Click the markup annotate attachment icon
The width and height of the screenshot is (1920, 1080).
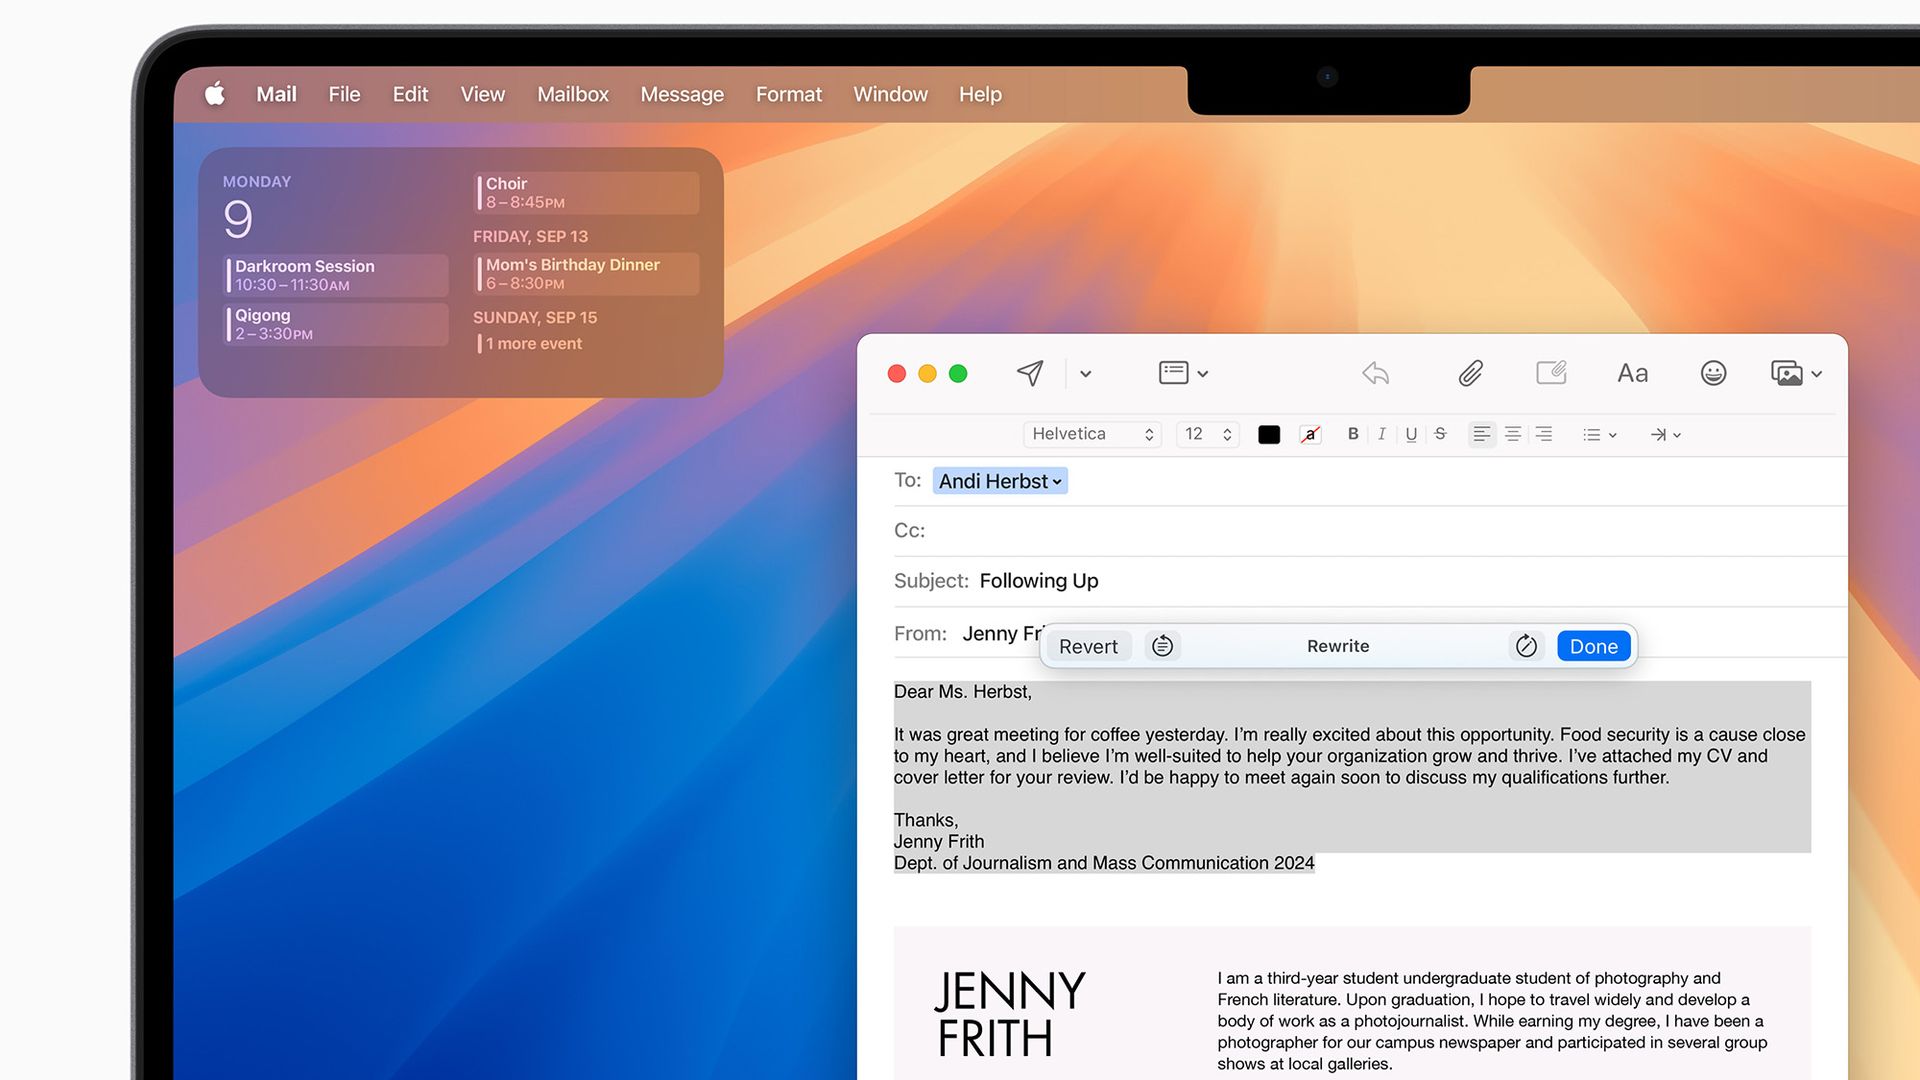click(x=1551, y=373)
